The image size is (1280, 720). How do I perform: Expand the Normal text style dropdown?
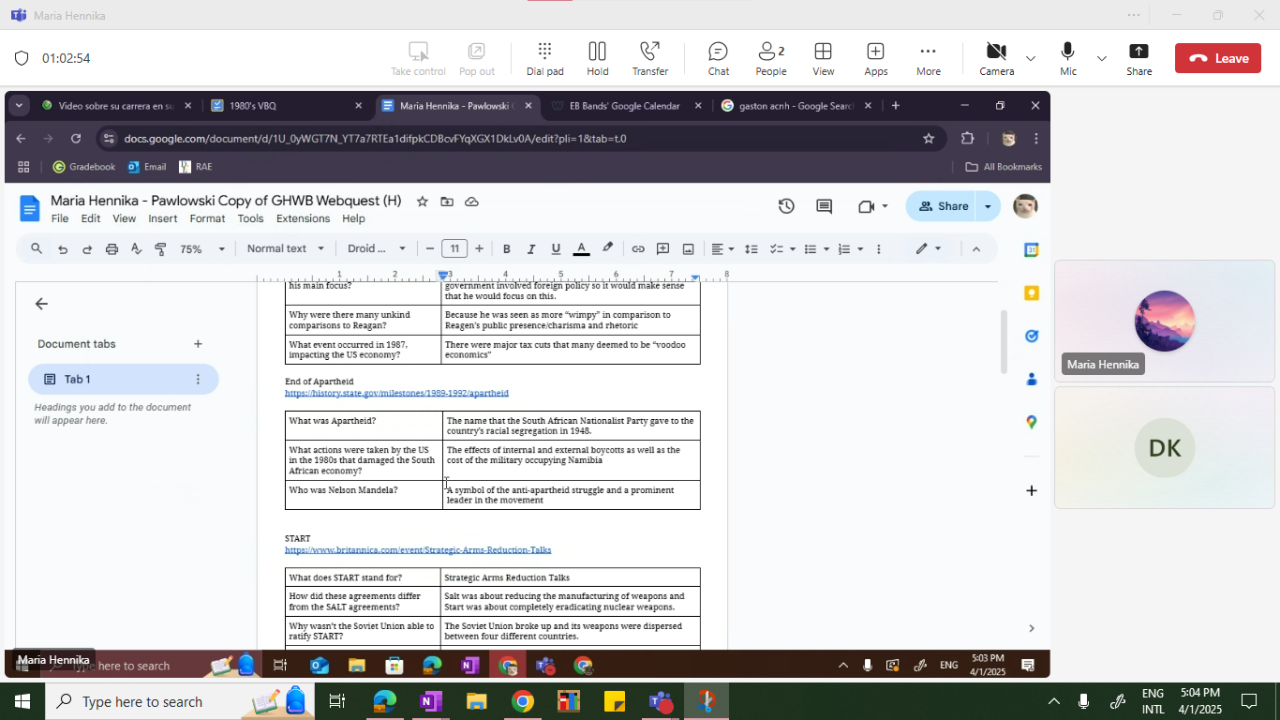(x=285, y=249)
